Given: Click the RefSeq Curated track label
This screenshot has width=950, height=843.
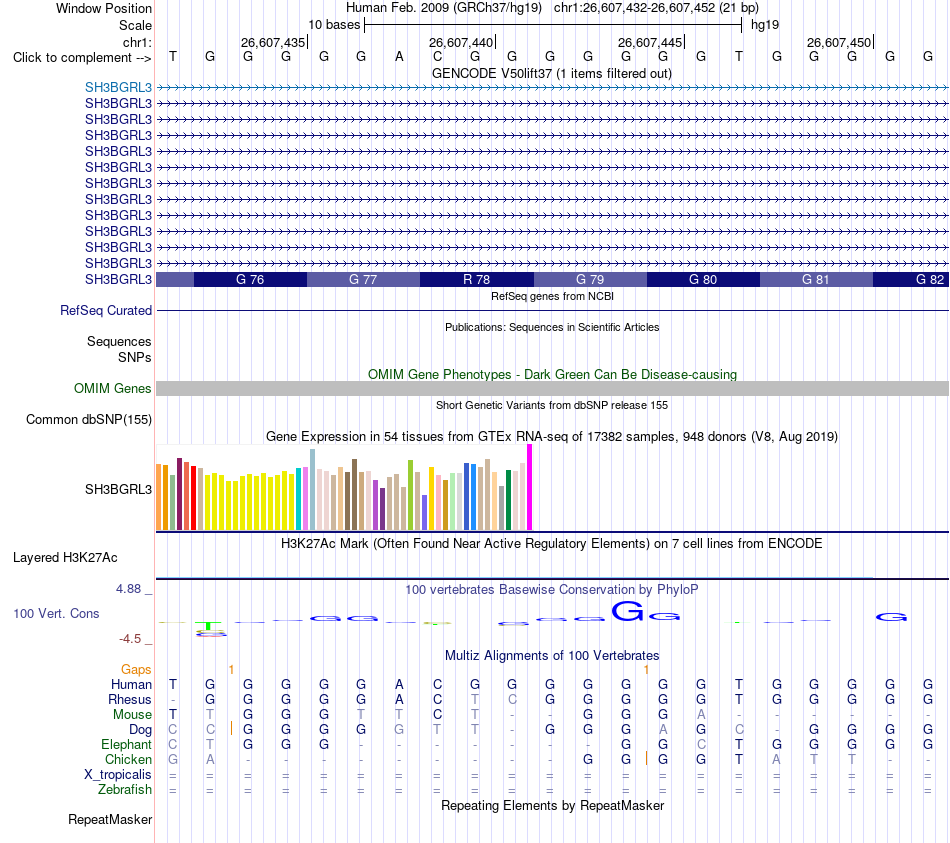Looking at the screenshot, I should [x=105, y=310].
